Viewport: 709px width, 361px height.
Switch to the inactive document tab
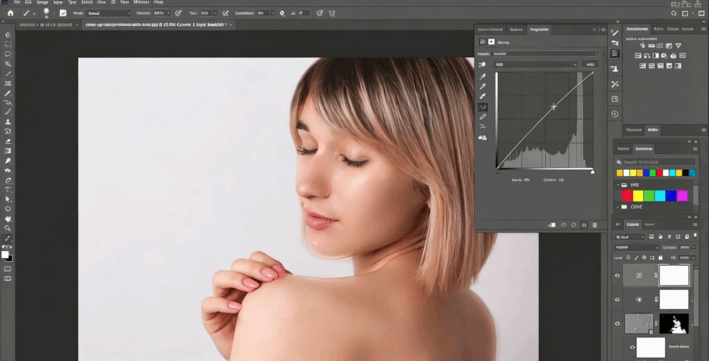pos(47,25)
